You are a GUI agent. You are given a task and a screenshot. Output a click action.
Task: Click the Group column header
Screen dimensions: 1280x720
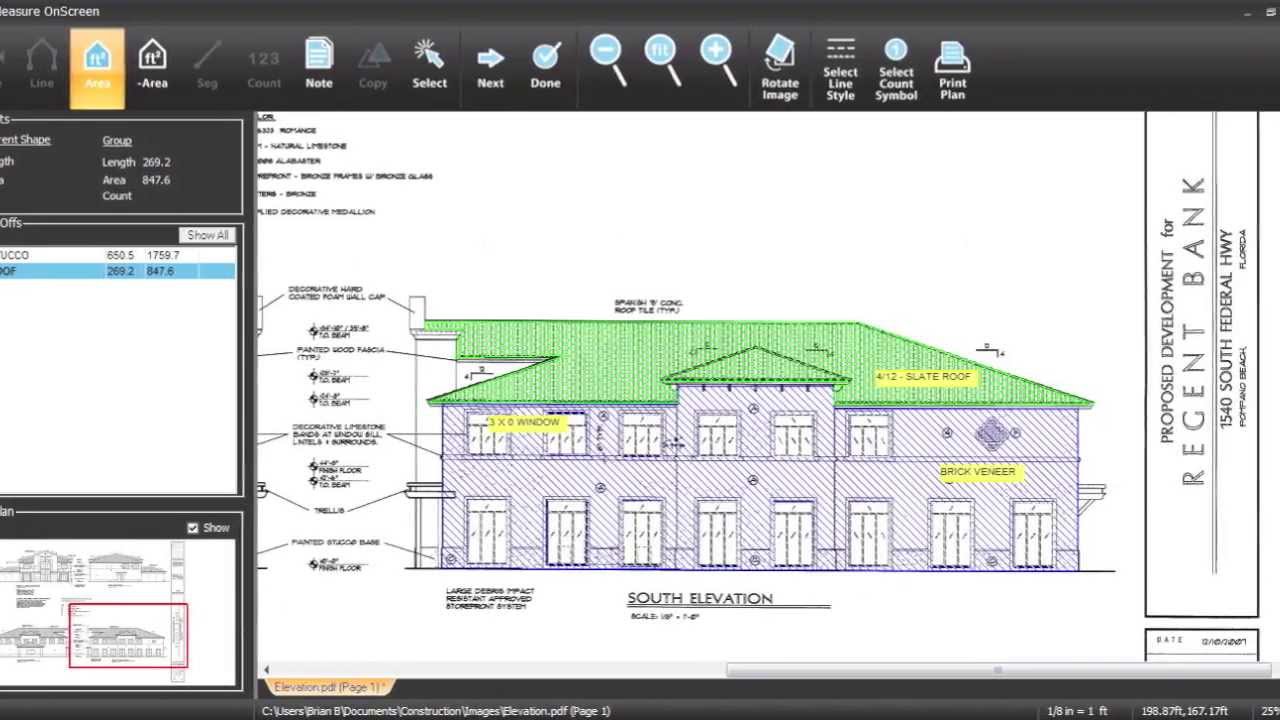[117, 141]
